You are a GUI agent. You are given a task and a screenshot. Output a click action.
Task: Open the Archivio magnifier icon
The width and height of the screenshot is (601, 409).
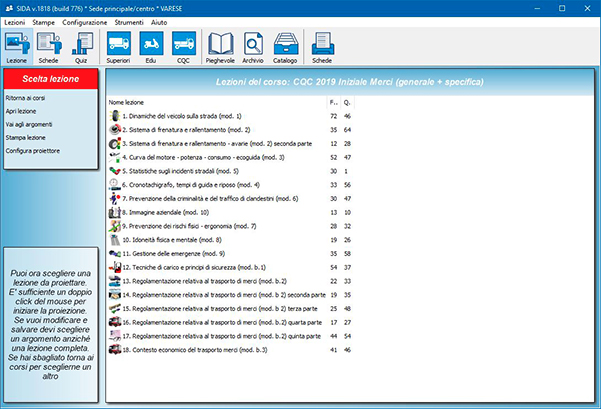[253, 47]
